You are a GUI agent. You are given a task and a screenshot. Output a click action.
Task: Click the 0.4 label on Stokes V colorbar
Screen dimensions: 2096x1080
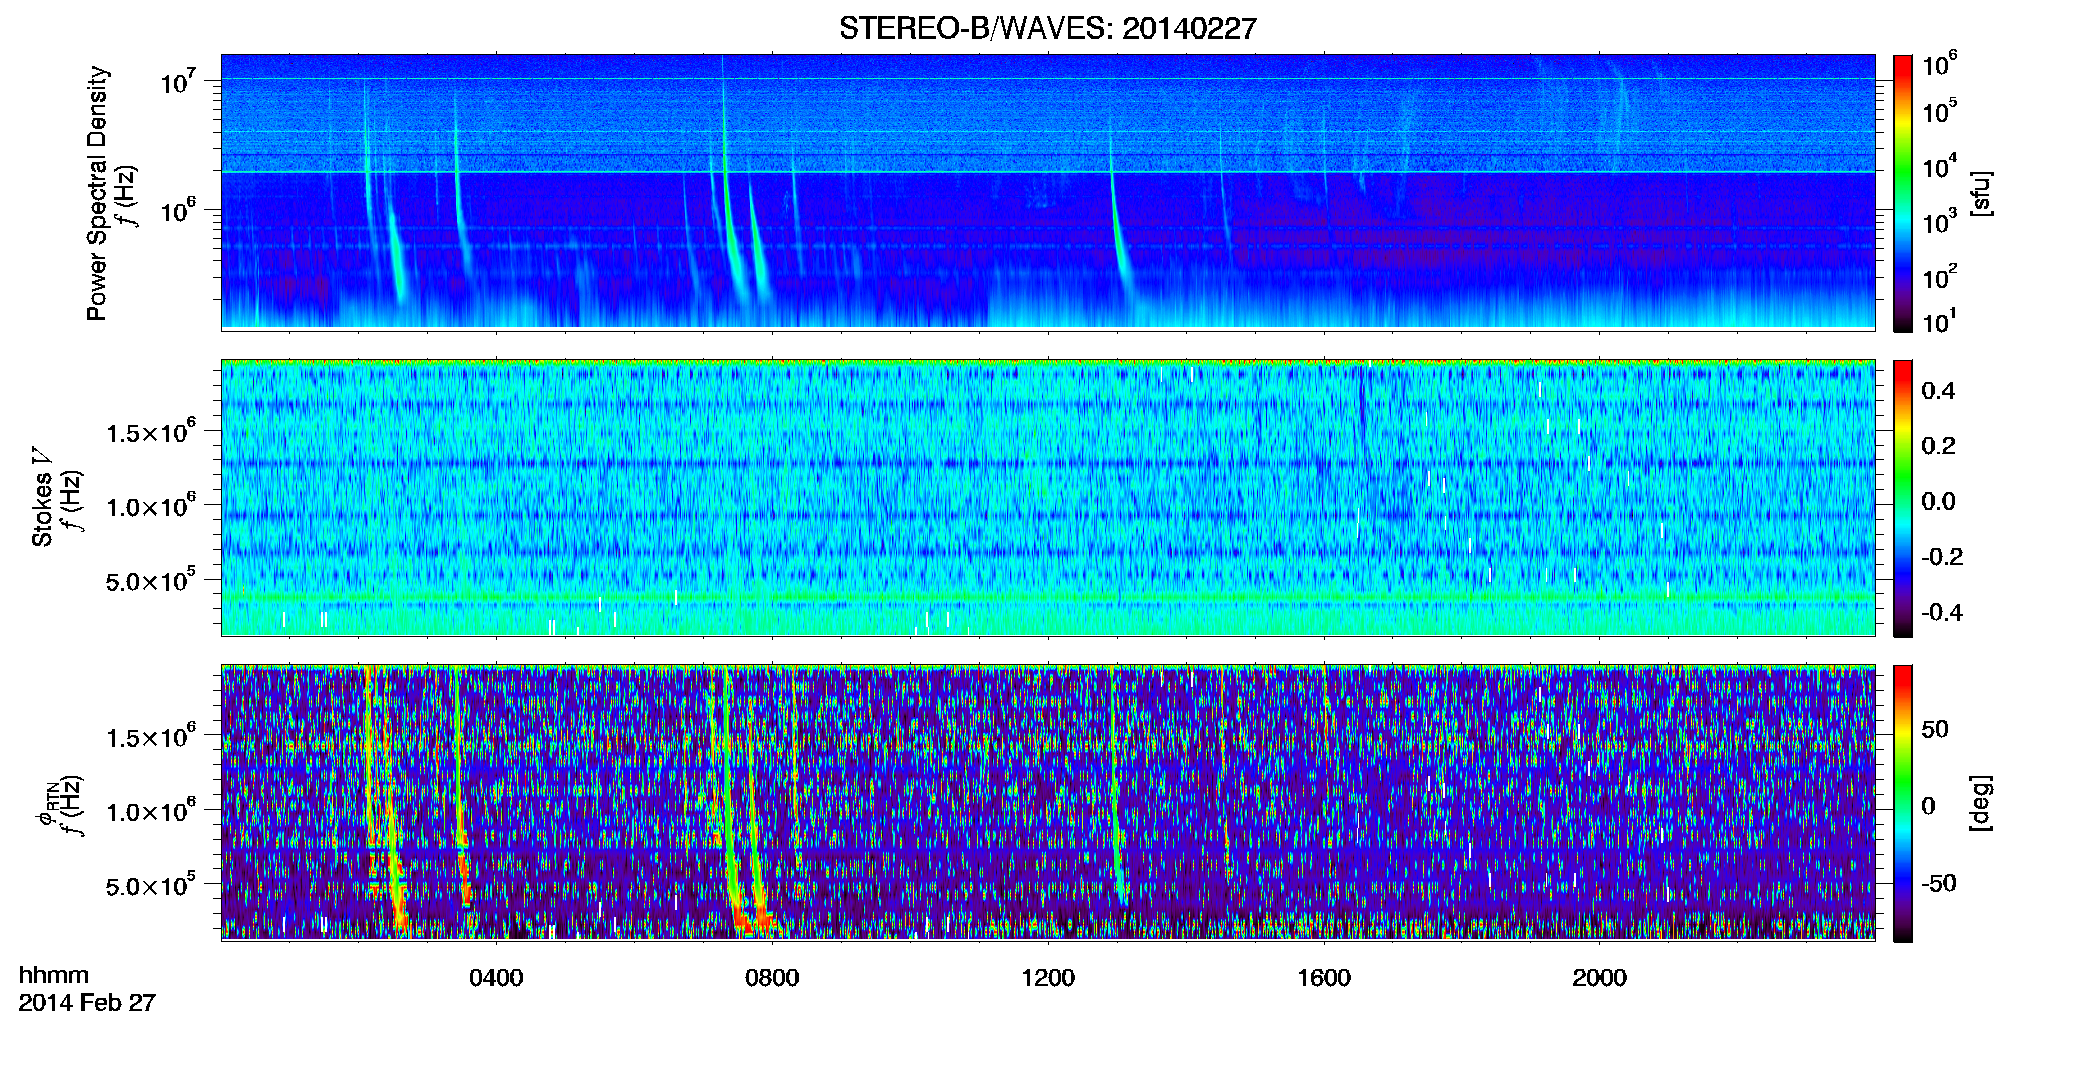point(1938,391)
